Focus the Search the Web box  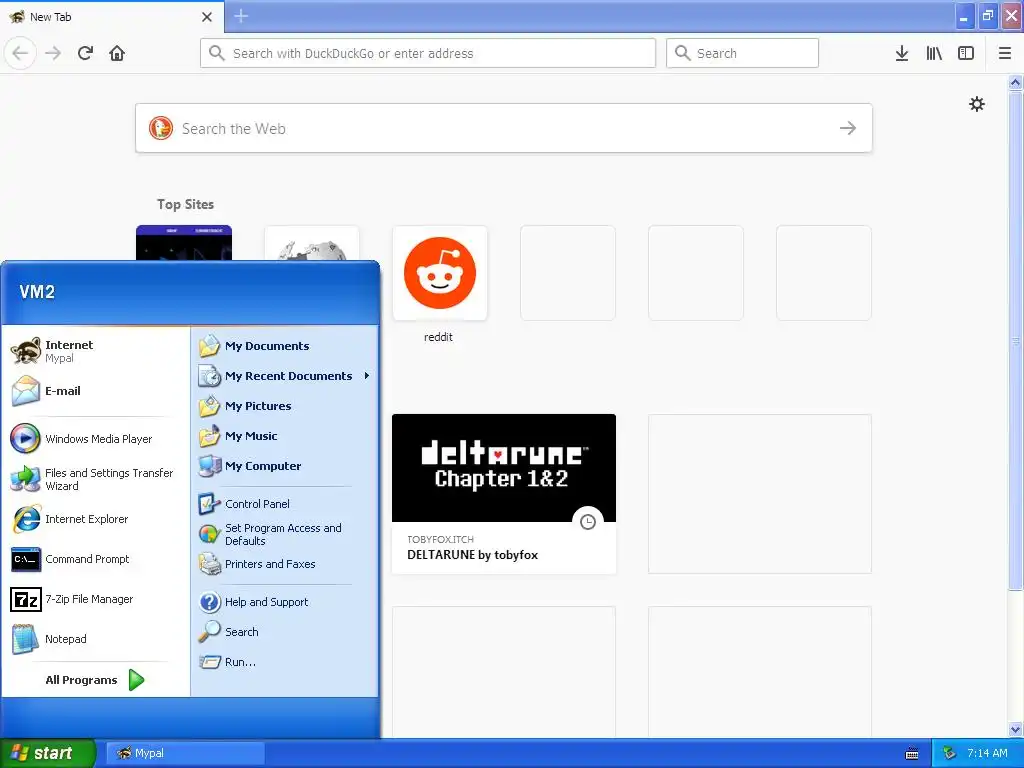(504, 128)
